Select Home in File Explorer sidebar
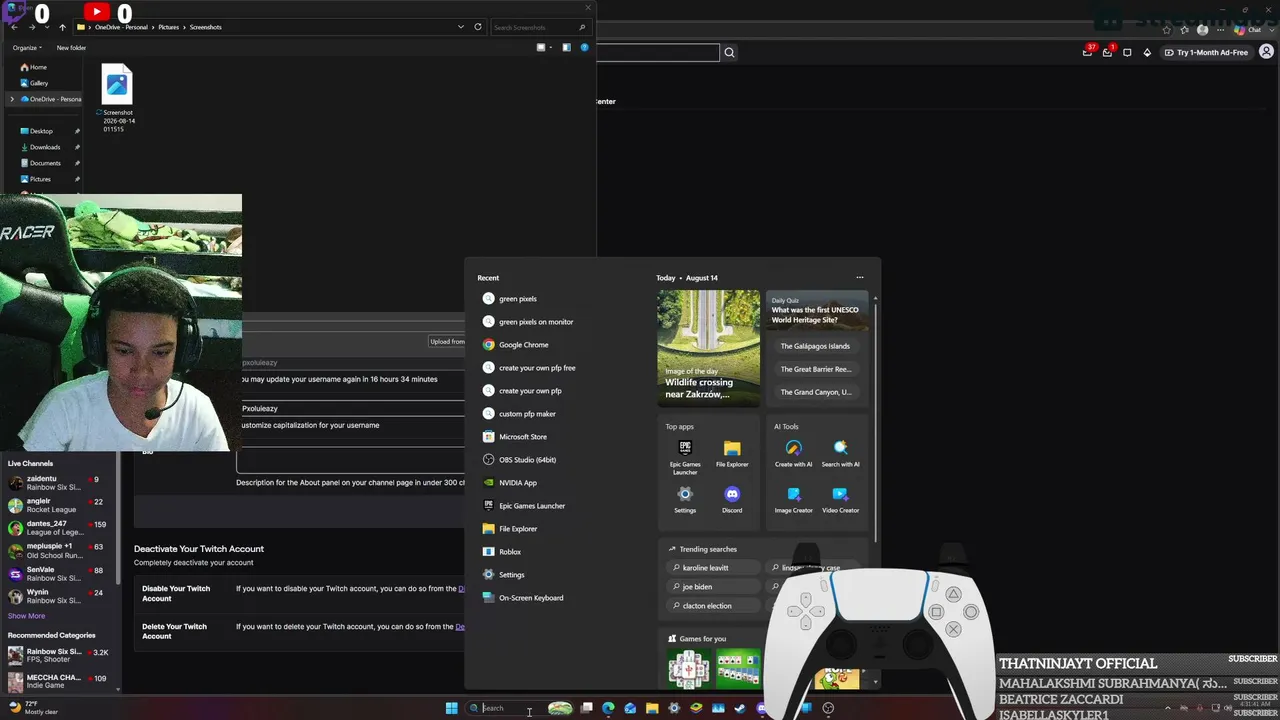Image resolution: width=1280 pixels, height=720 pixels. pyautogui.click(x=33, y=67)
